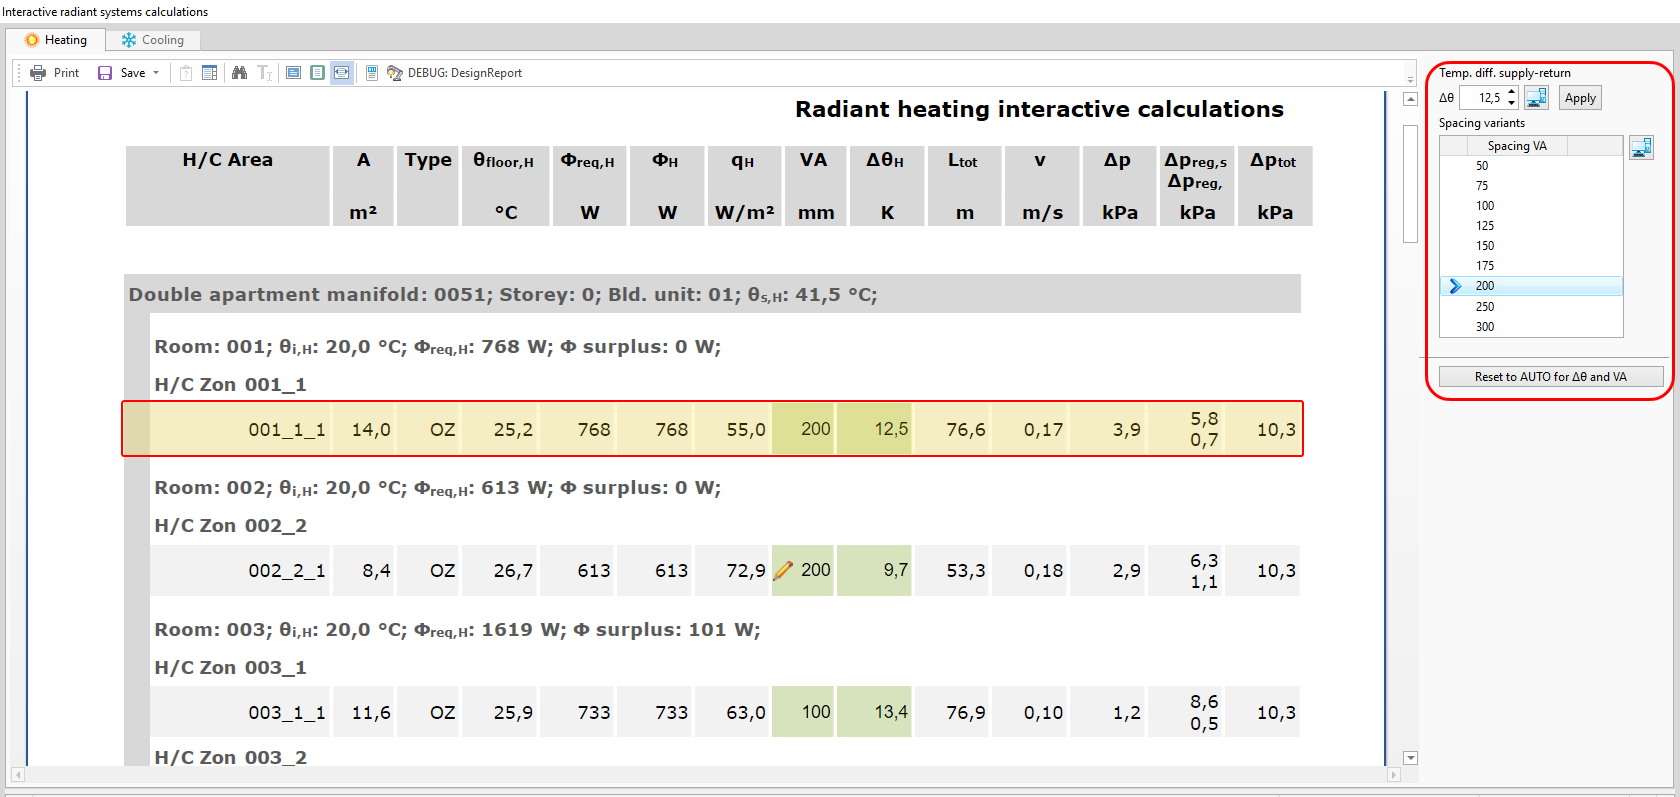
Task: Select the green page view icon
Action: 317,73
